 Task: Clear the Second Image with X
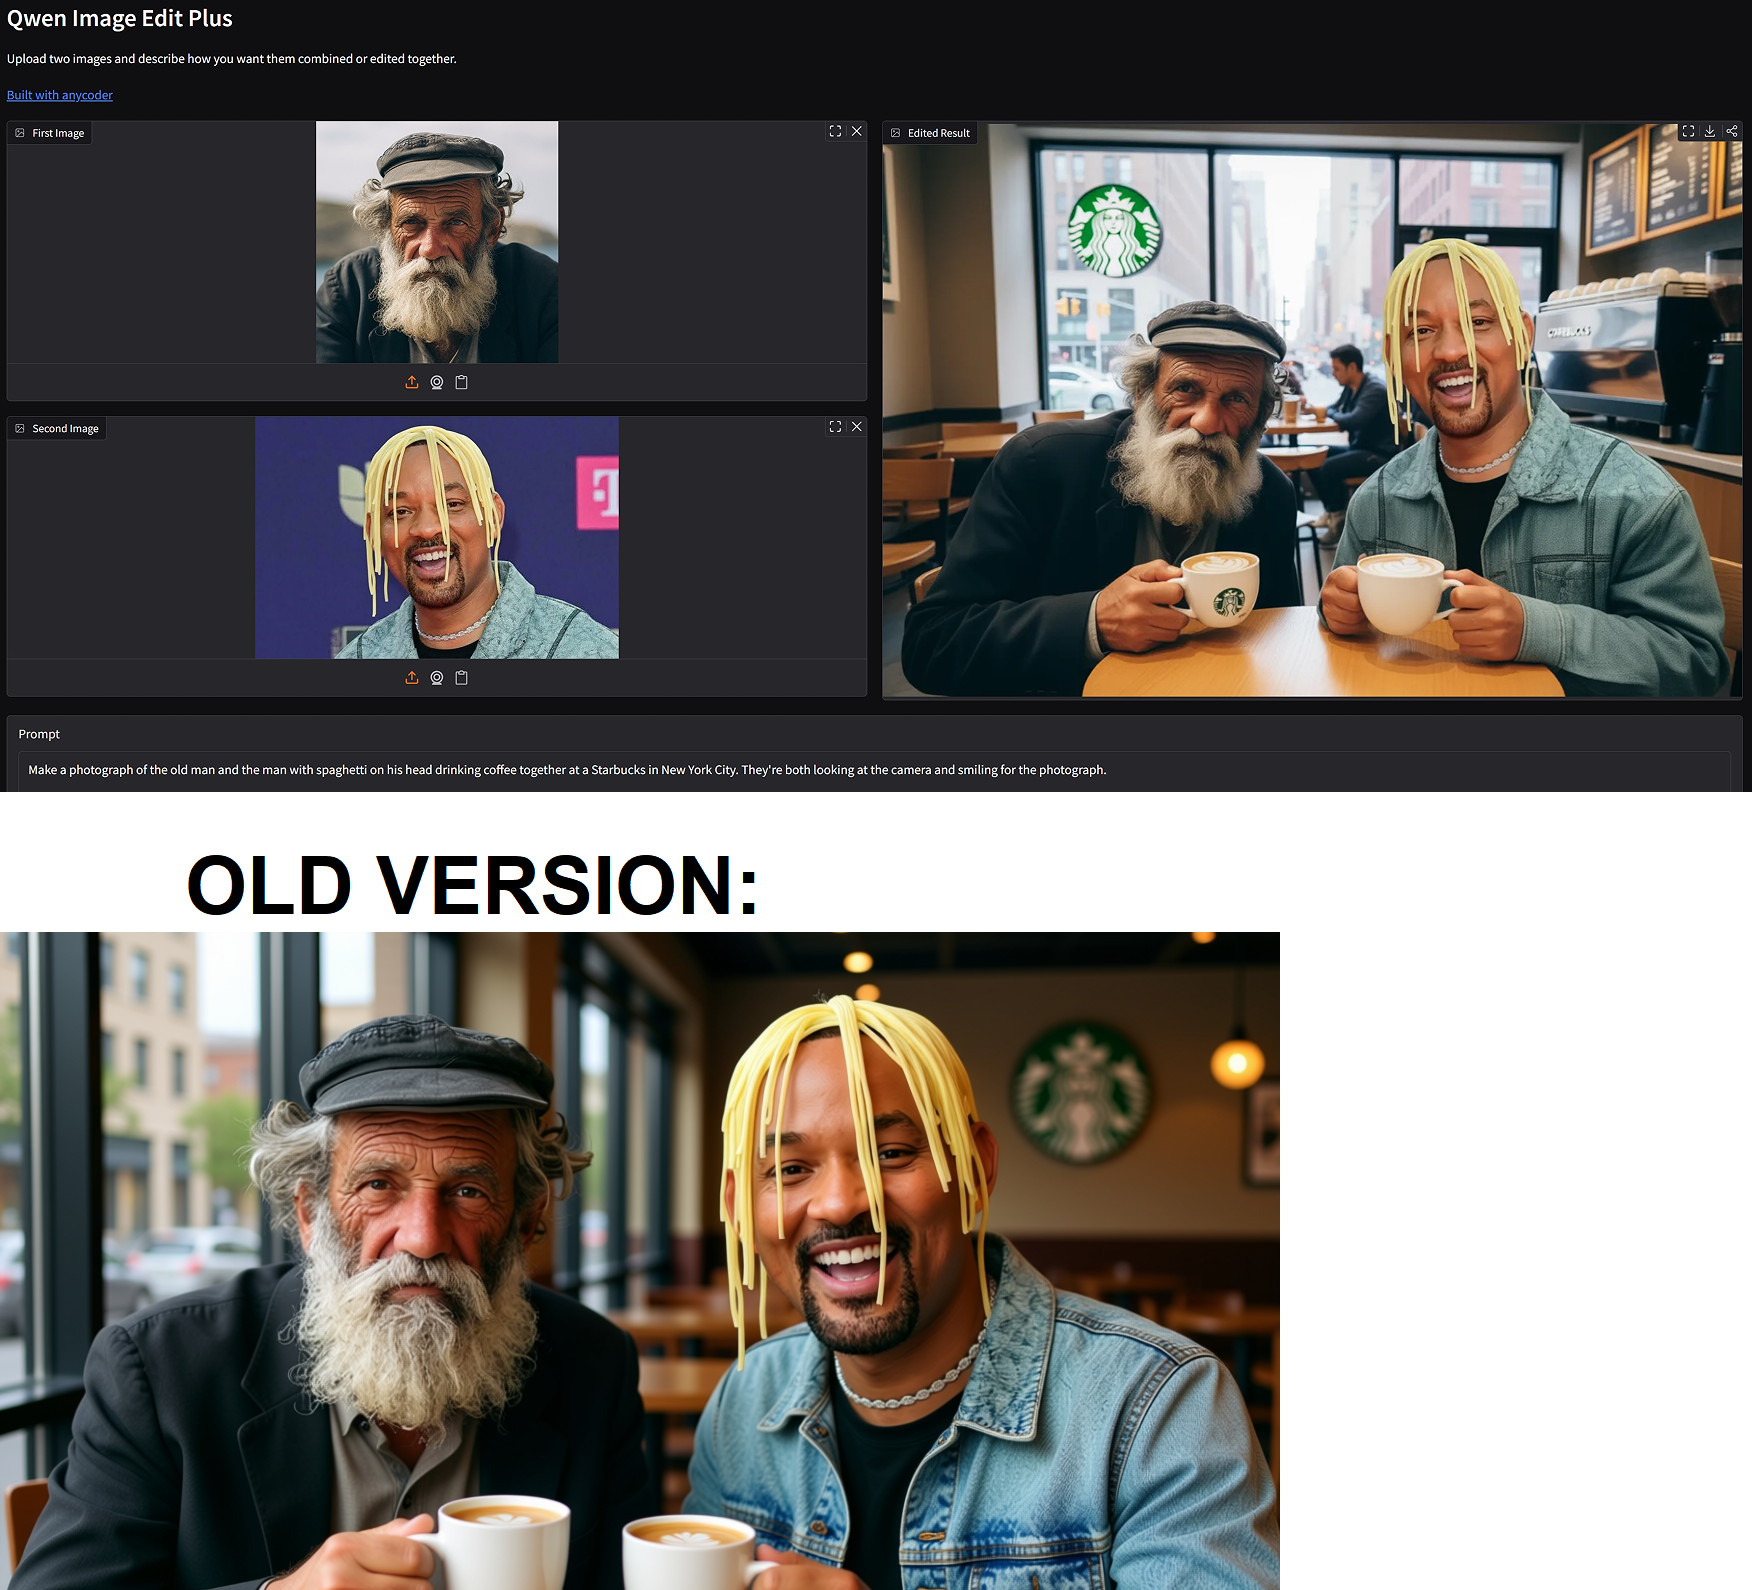click(857, 426)
